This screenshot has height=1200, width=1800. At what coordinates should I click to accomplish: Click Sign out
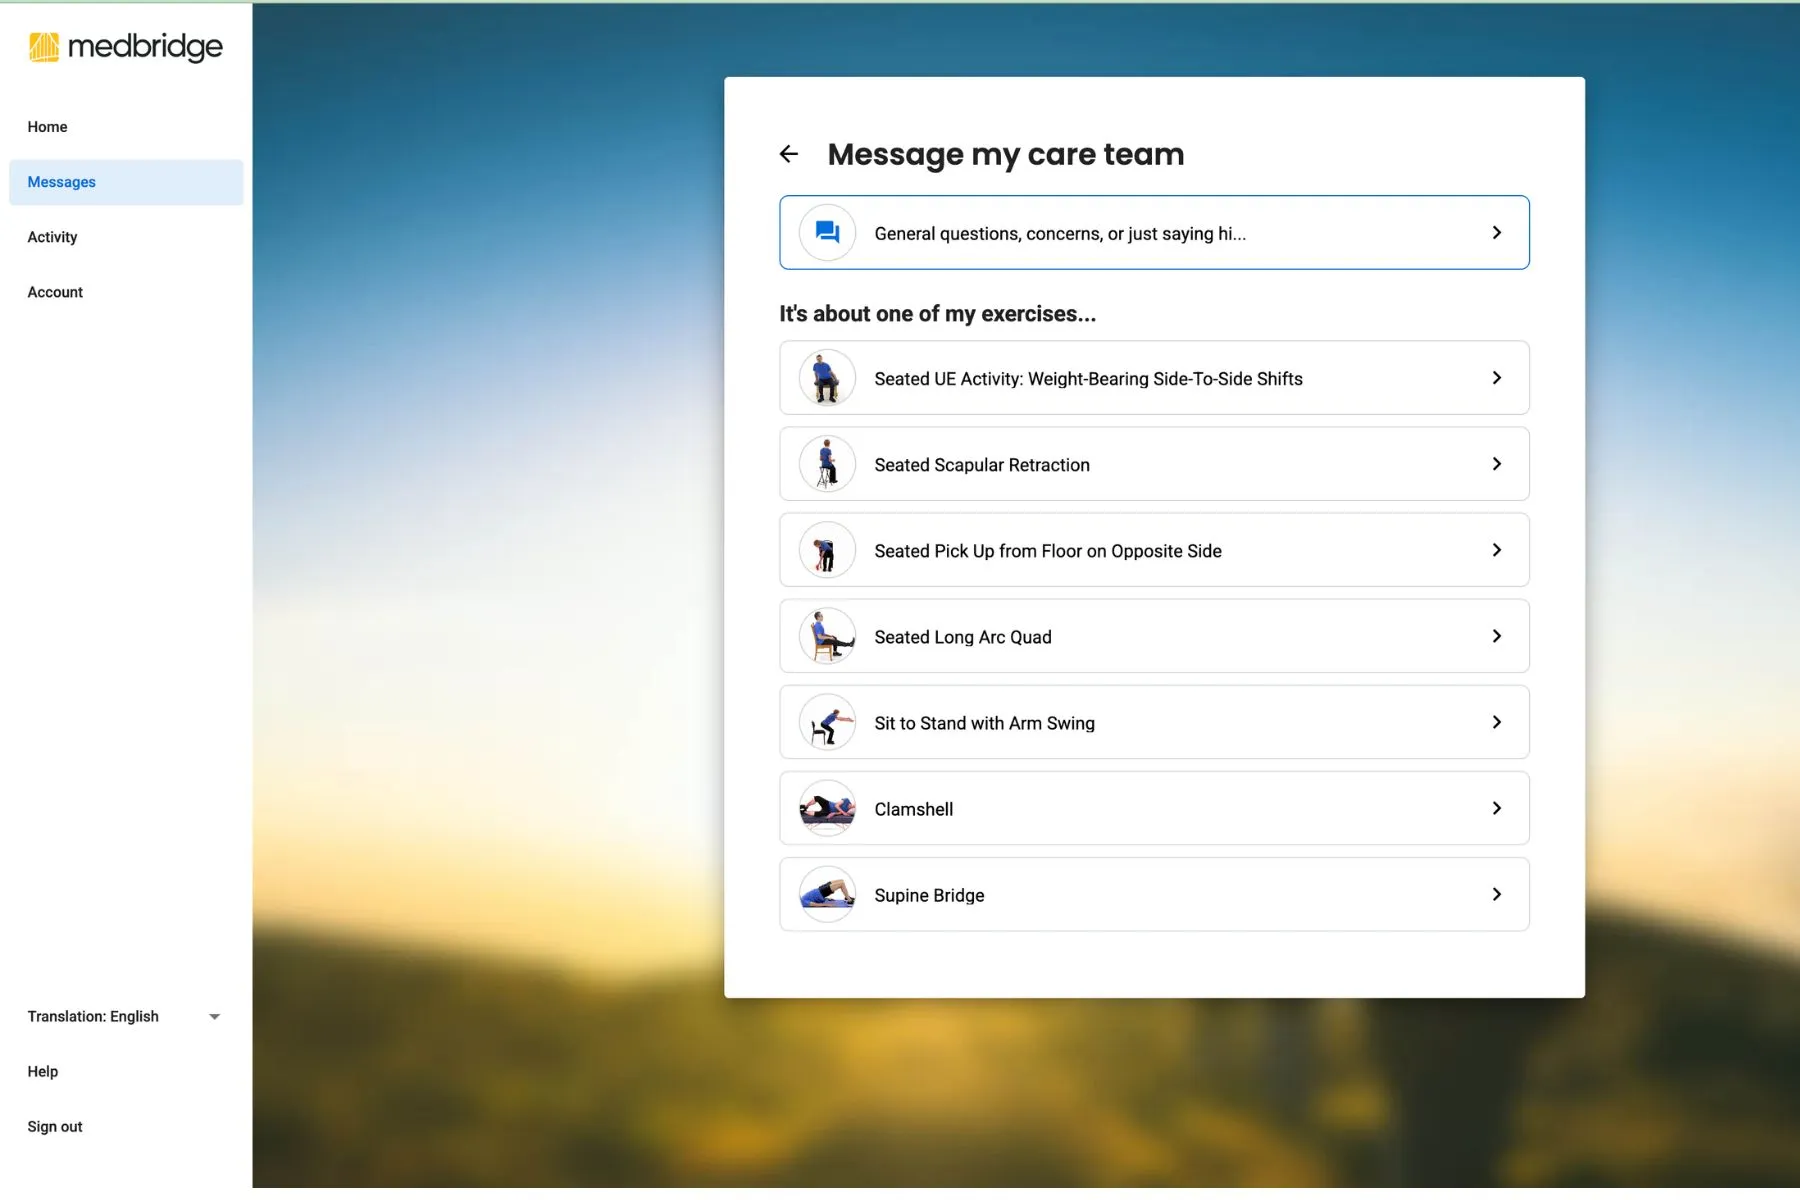point(55,1126)
